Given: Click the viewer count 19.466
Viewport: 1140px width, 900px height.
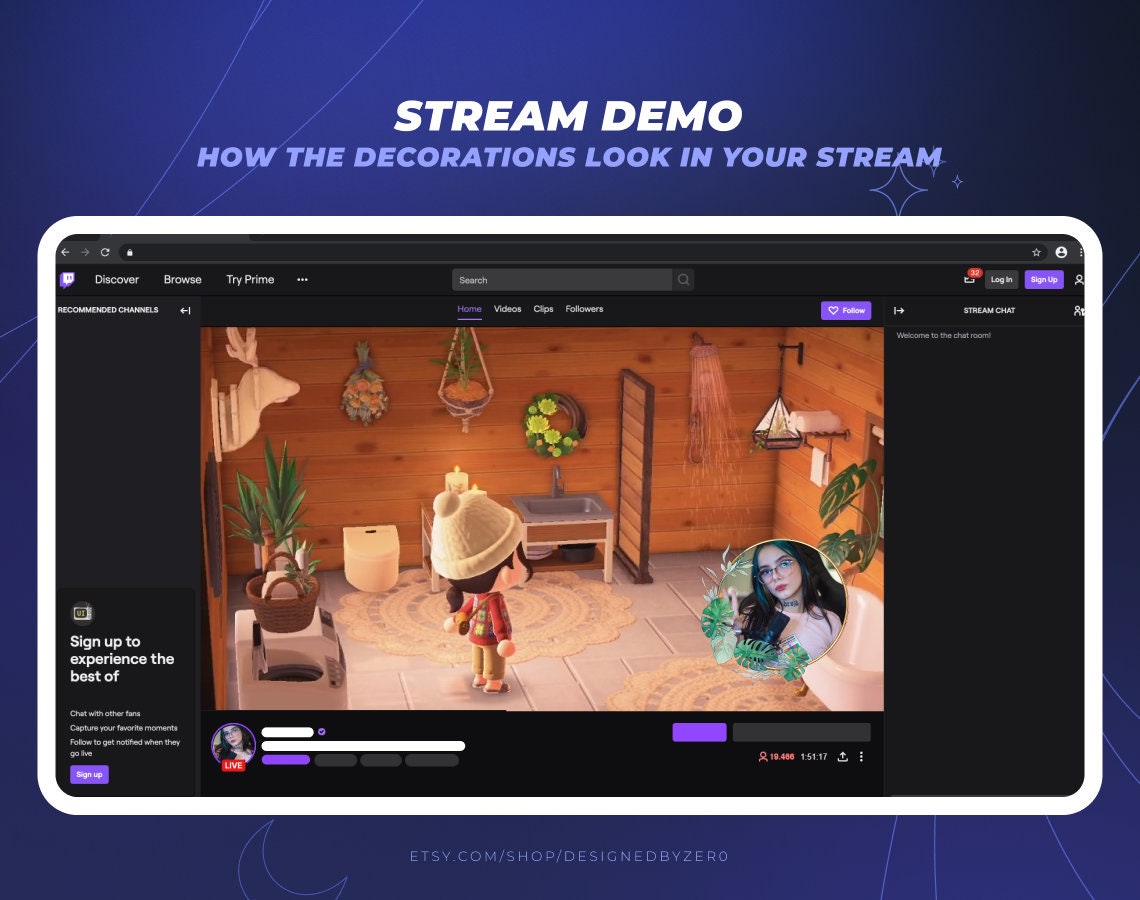Looking at the screenshot, I should point(776,757).
